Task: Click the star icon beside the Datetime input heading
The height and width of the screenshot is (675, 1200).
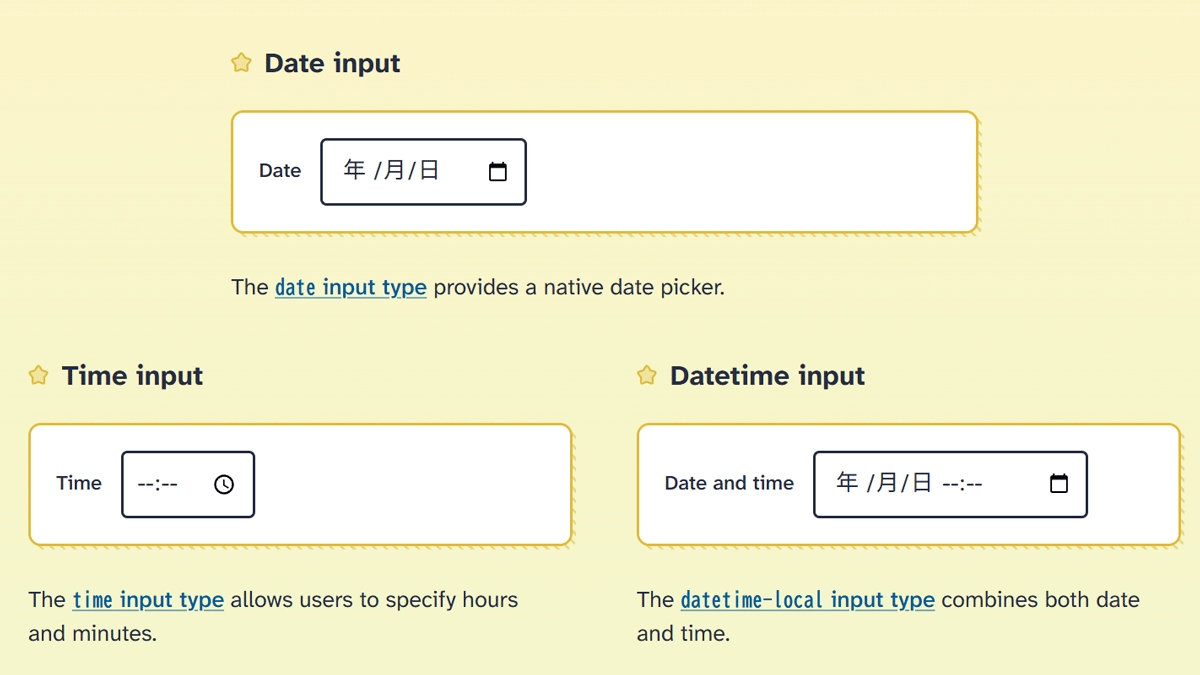Action: click(x=647, y=376)
